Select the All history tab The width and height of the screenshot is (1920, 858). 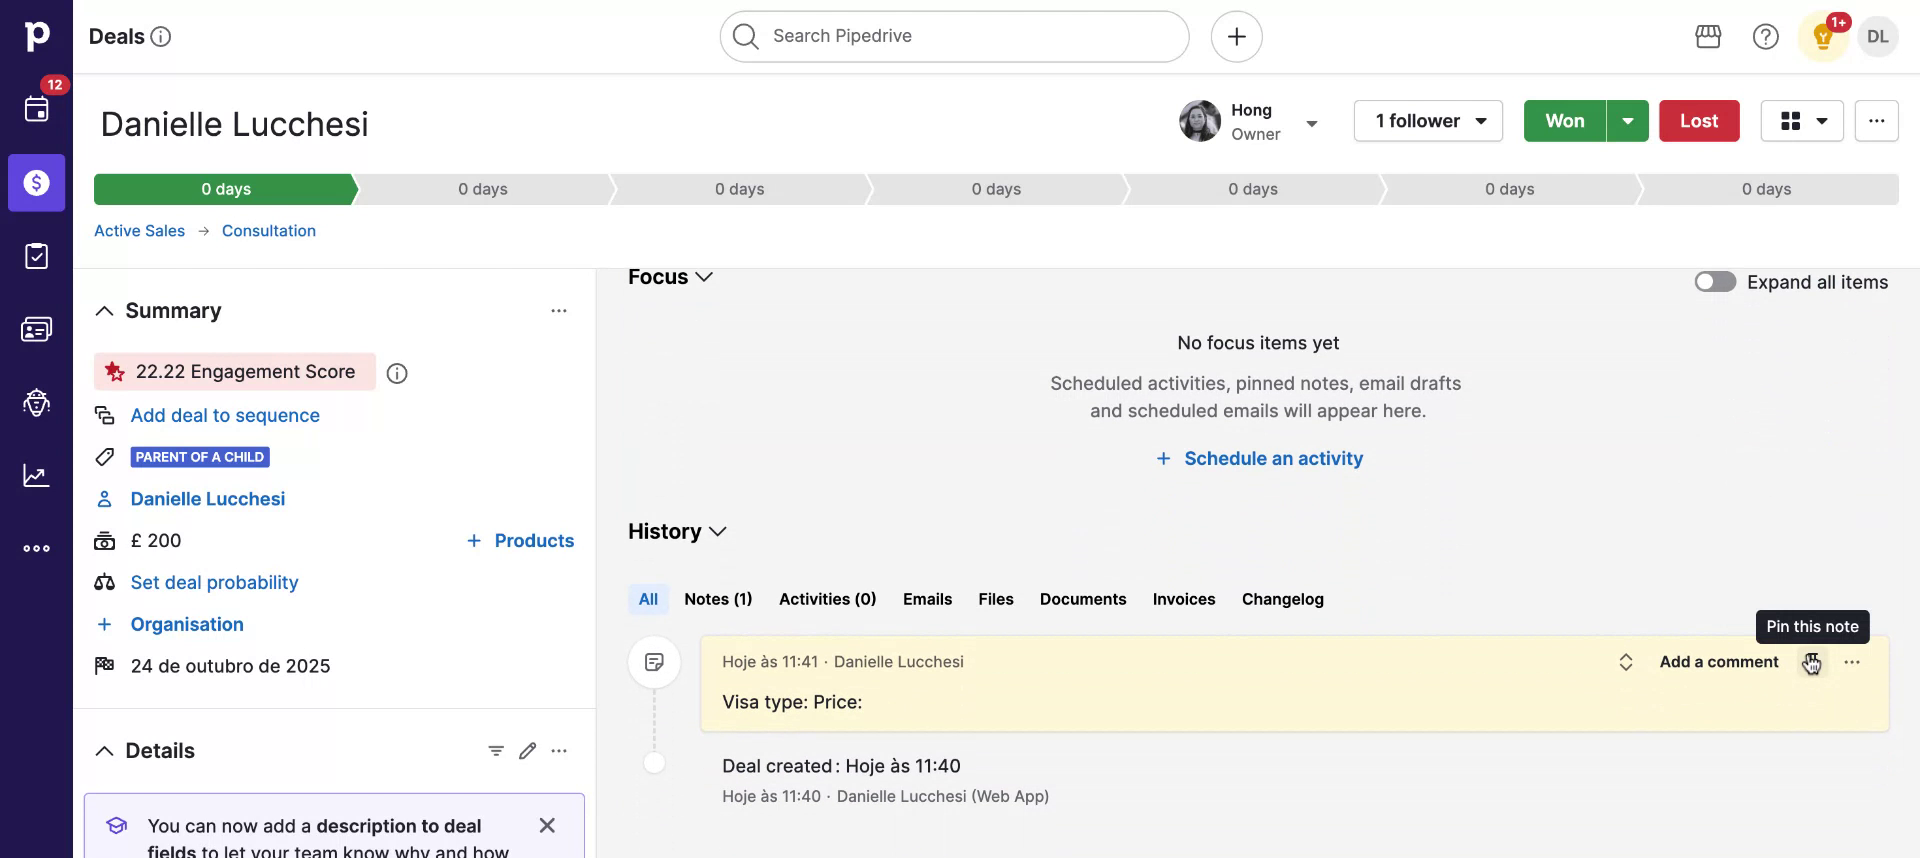[x=648, y=599]
